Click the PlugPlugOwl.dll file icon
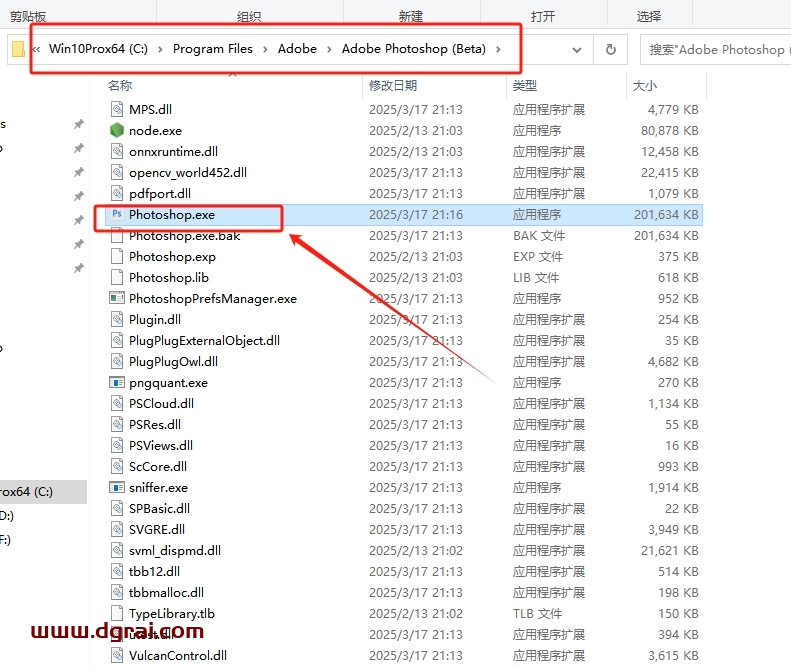Image resolution: width=791 pixels, height=668 pixels. pyautogui.click(x=117, y=361)
